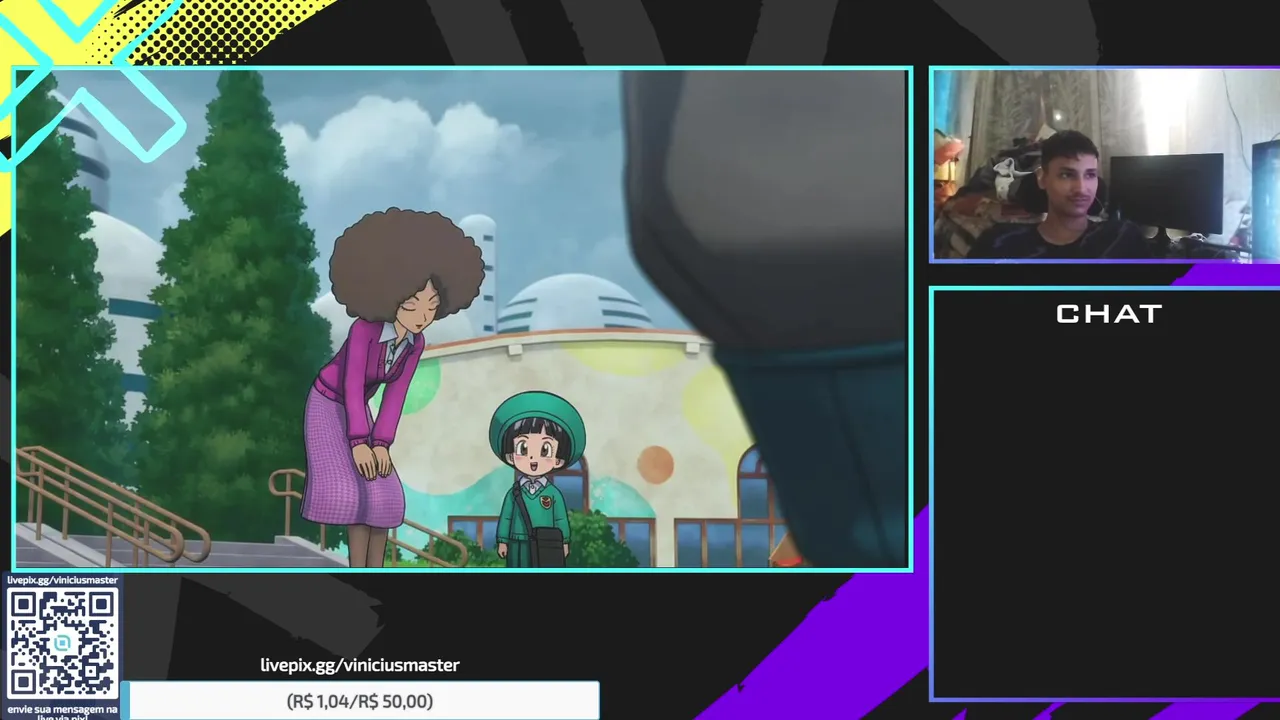Click the anime video playback area
Viewport: 1280px width, 720px height.
462,319
